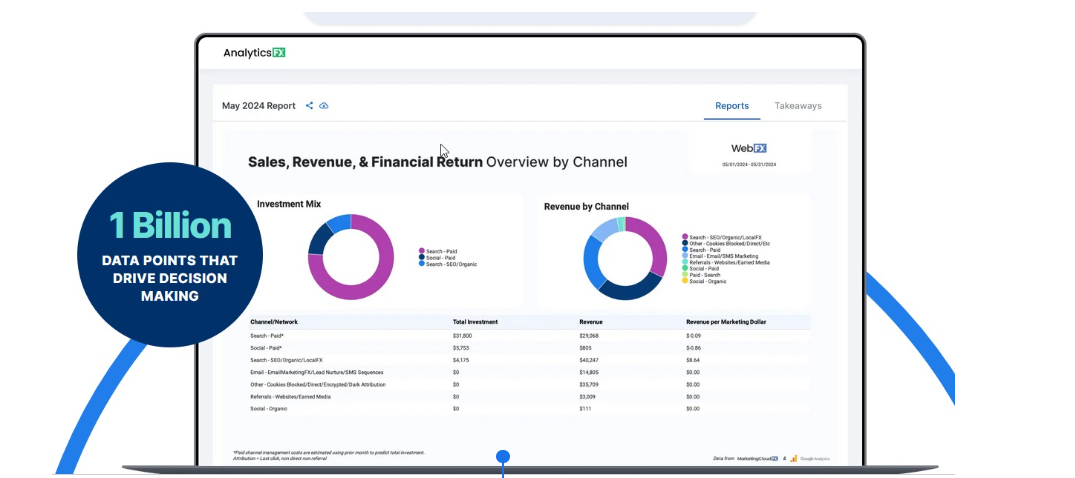Viewport: 1075px width, 478px height.
Task: Click the Total Investment column header
Action: point(475,322)
